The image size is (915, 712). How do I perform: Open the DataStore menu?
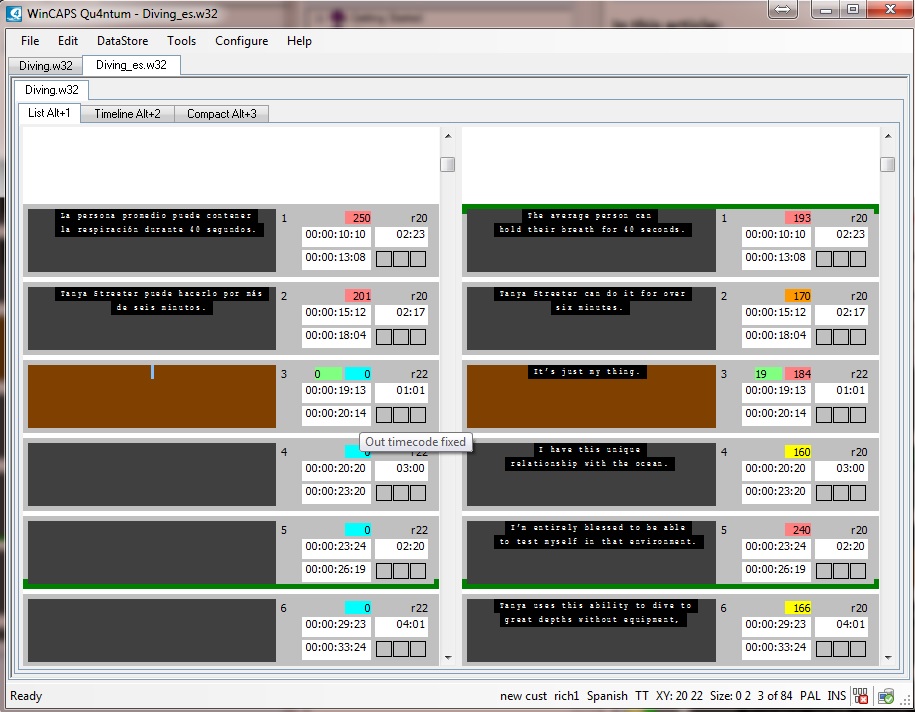pos(123,41)
